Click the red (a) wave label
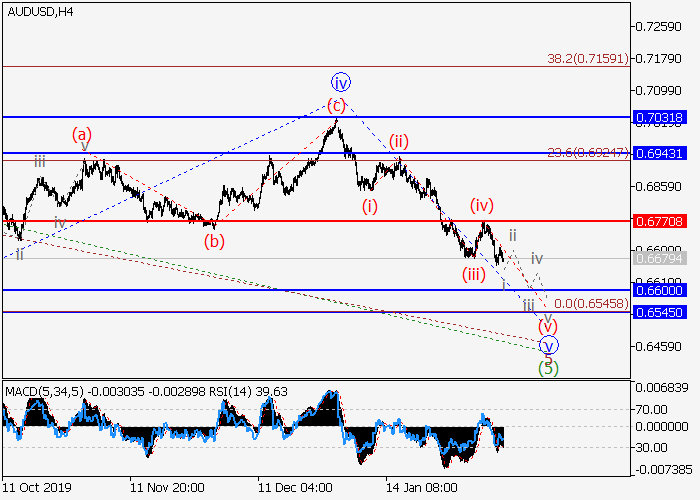700x500 pixels. click(x=82, y=134)
